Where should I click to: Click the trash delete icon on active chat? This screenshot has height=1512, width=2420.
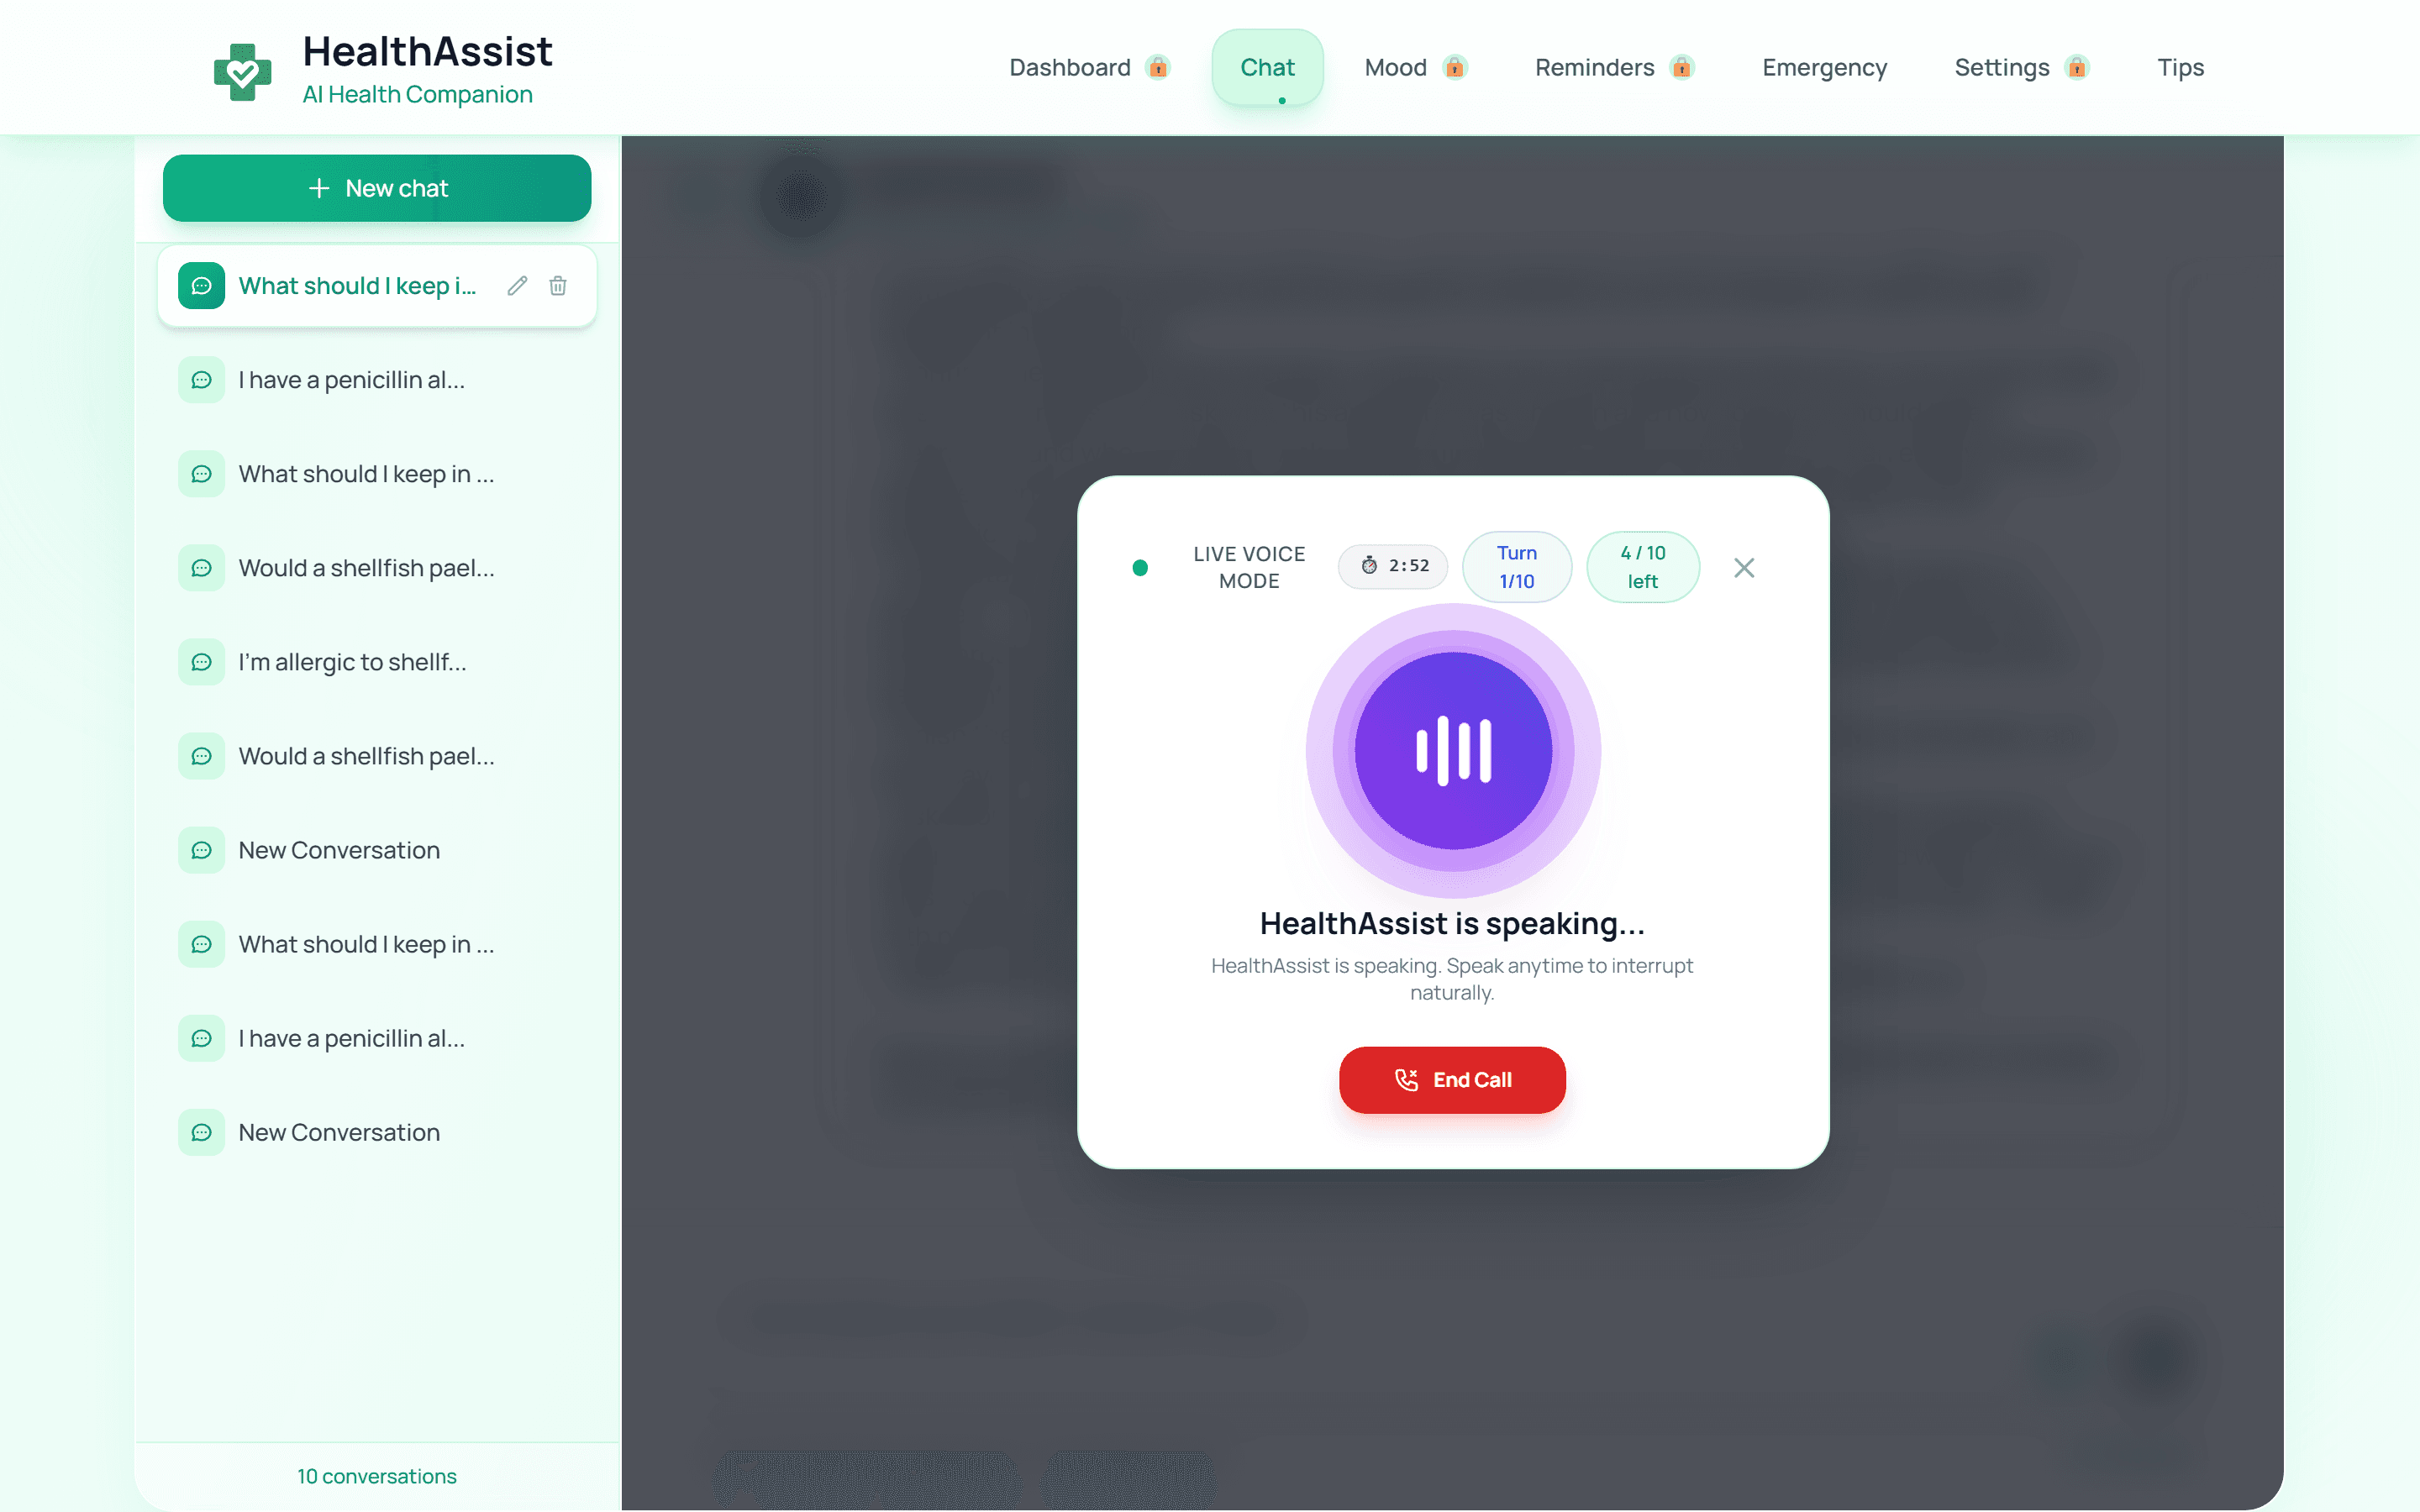(x=558, y=286)
